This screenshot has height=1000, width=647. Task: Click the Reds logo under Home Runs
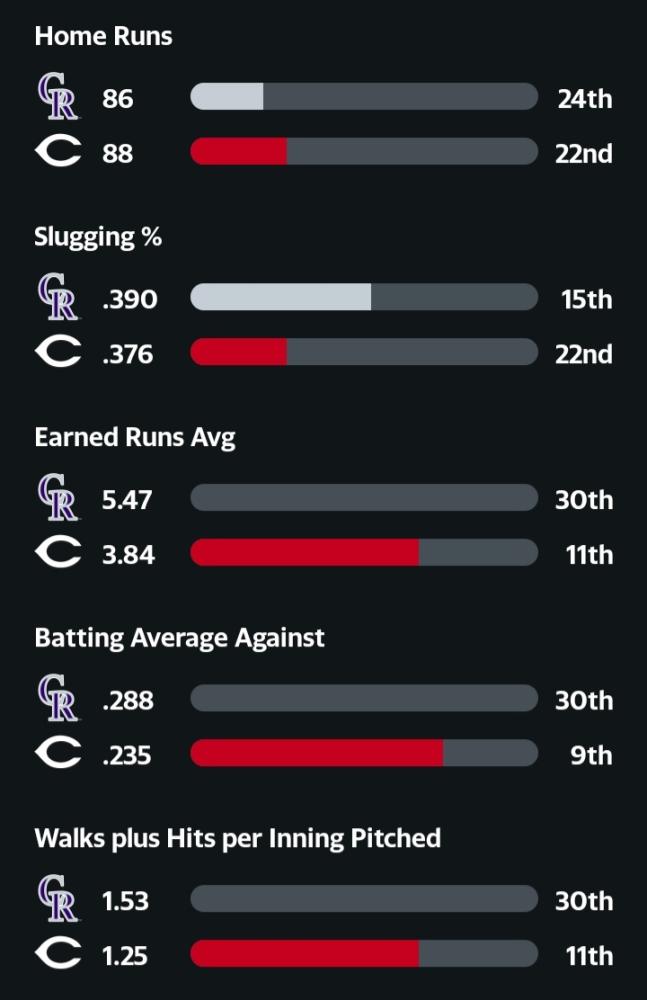click(58, 151)
